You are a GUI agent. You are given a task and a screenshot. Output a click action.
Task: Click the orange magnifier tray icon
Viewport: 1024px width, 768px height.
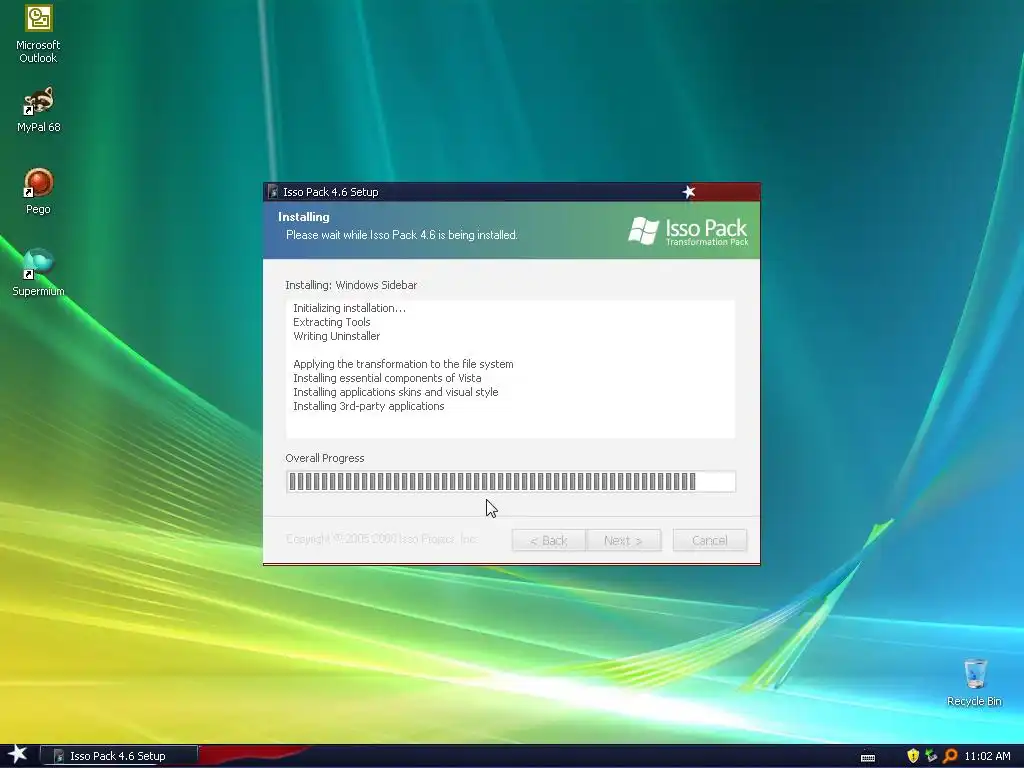(x=950, y=756)
